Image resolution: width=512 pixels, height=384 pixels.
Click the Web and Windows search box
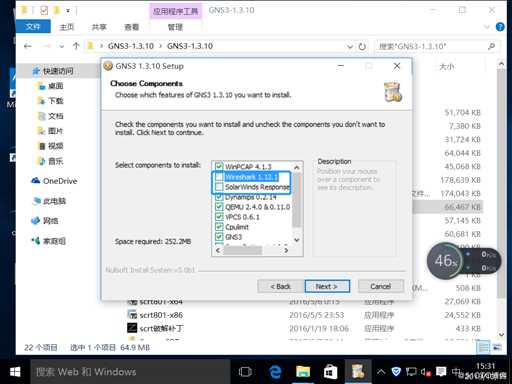130,372
